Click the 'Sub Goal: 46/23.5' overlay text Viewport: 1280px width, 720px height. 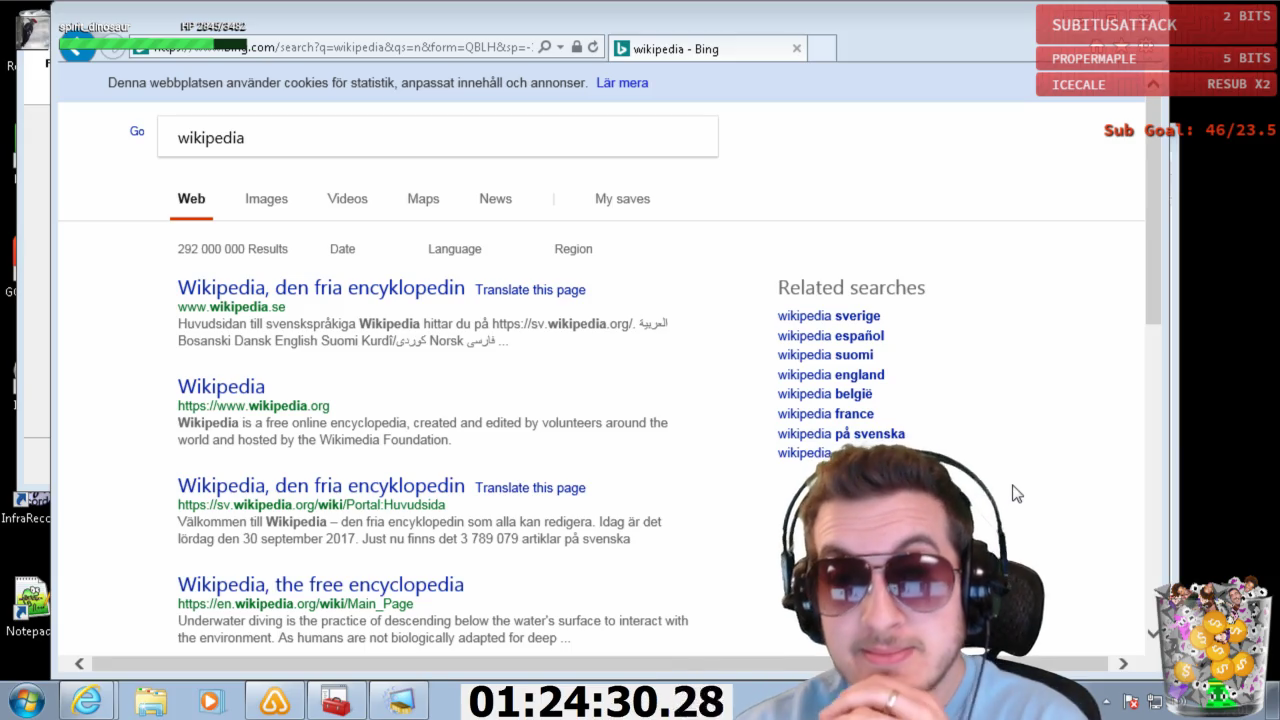(1190, 131)
